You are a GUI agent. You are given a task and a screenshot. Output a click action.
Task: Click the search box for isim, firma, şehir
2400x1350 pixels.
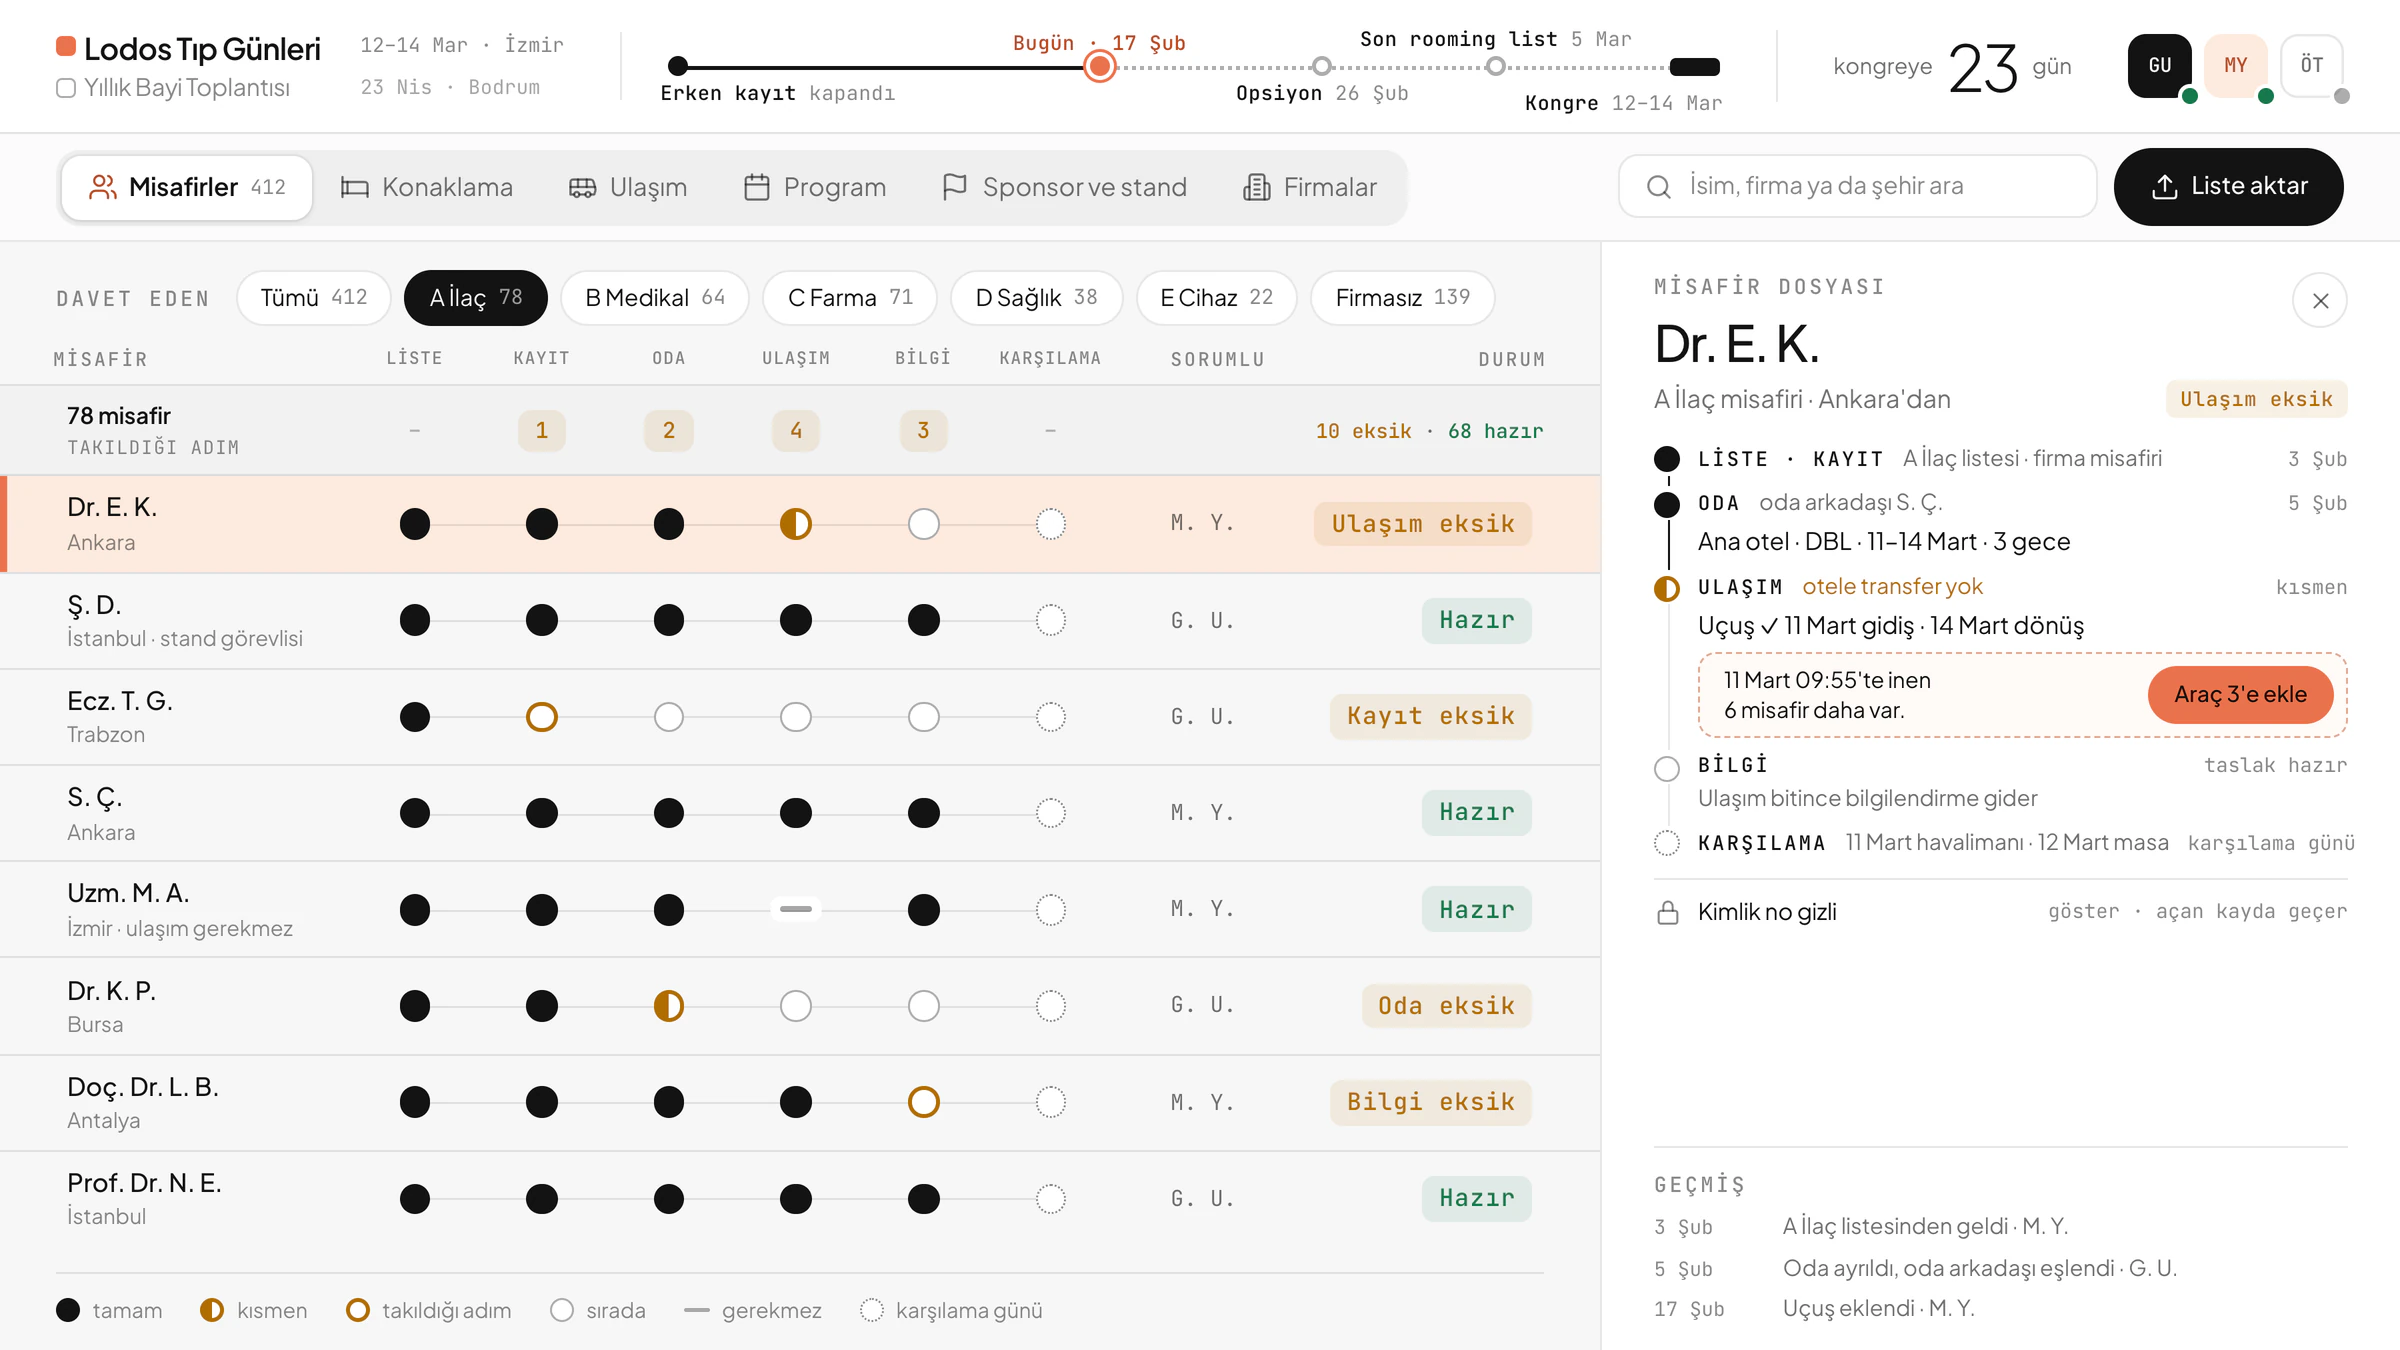pos(1857,186)
